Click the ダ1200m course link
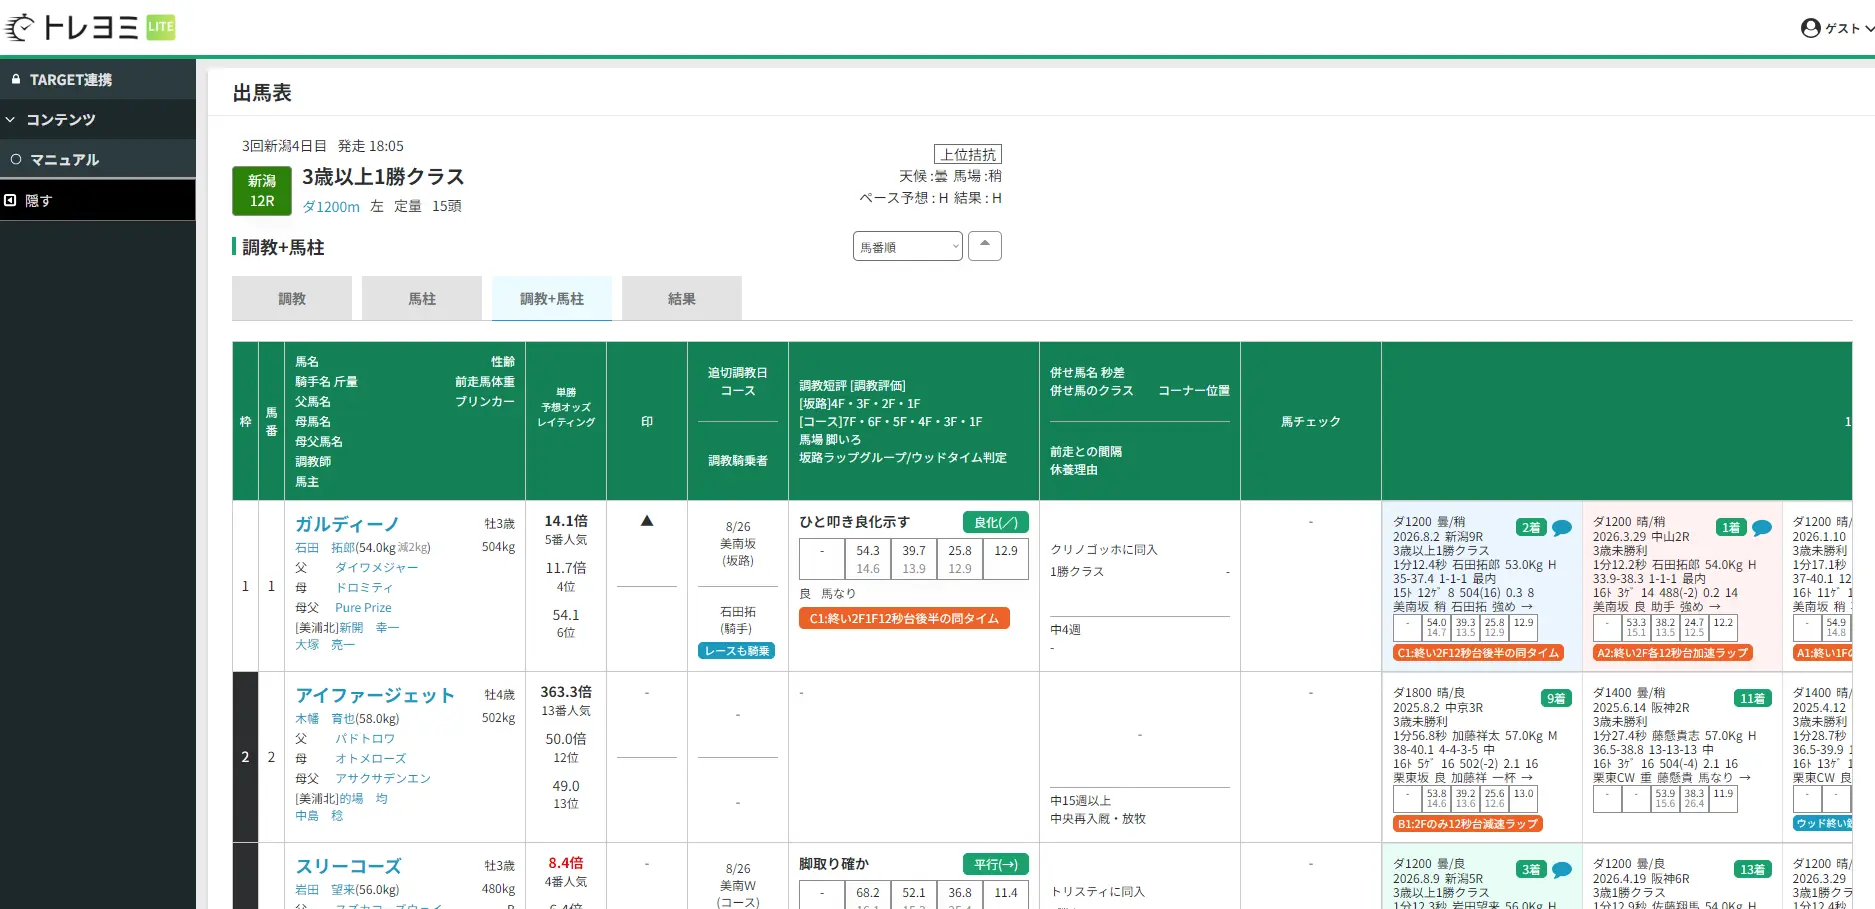The image size is (1875, 909). click(x=331, y=207)
